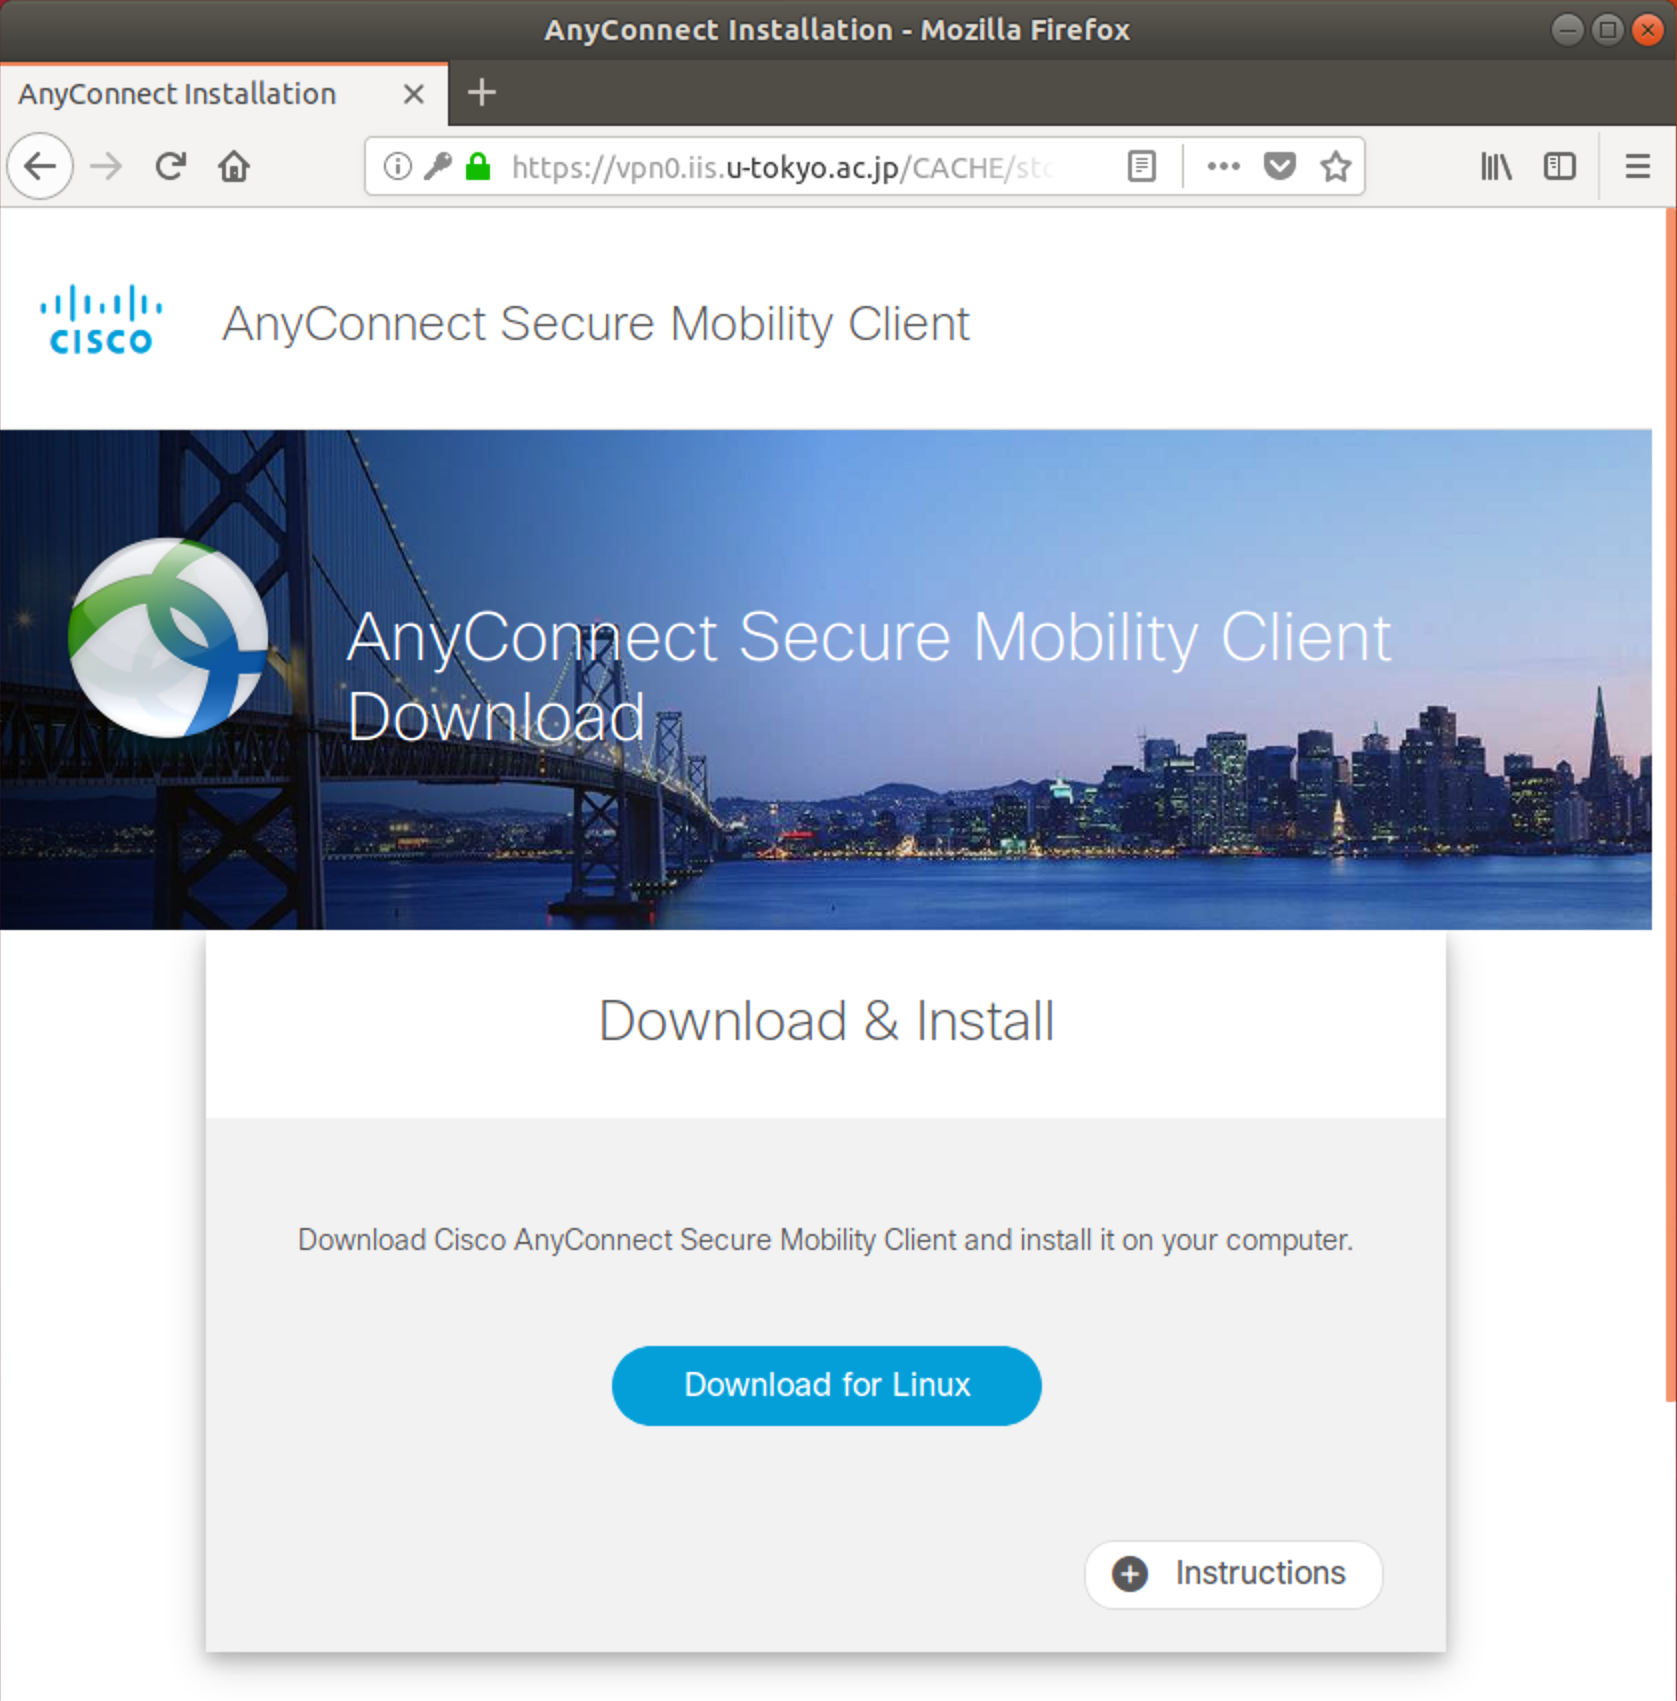The height and width of the screenshot is (1701, 1677).
Task: Open the Firefox home page
Action: [234, 166]
